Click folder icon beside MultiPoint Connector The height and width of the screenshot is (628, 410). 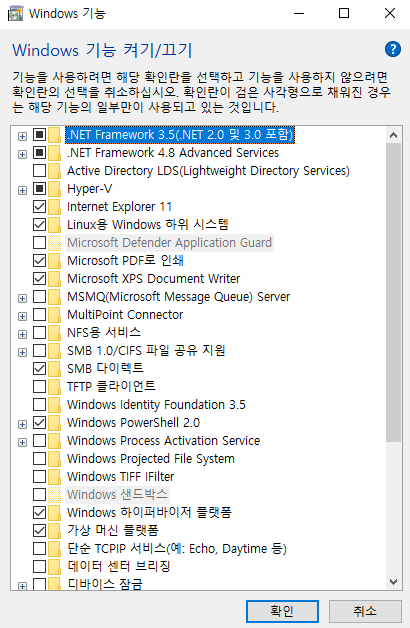click(54, 314)
